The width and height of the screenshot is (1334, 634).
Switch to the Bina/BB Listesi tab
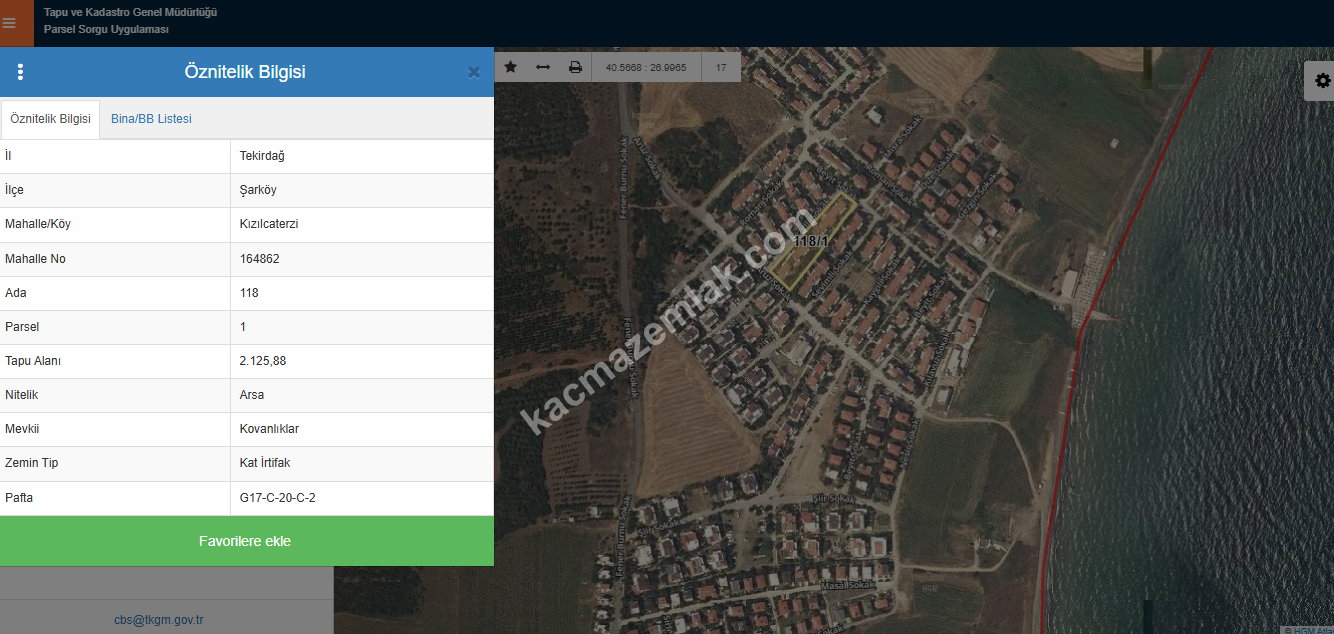[151, 119]
